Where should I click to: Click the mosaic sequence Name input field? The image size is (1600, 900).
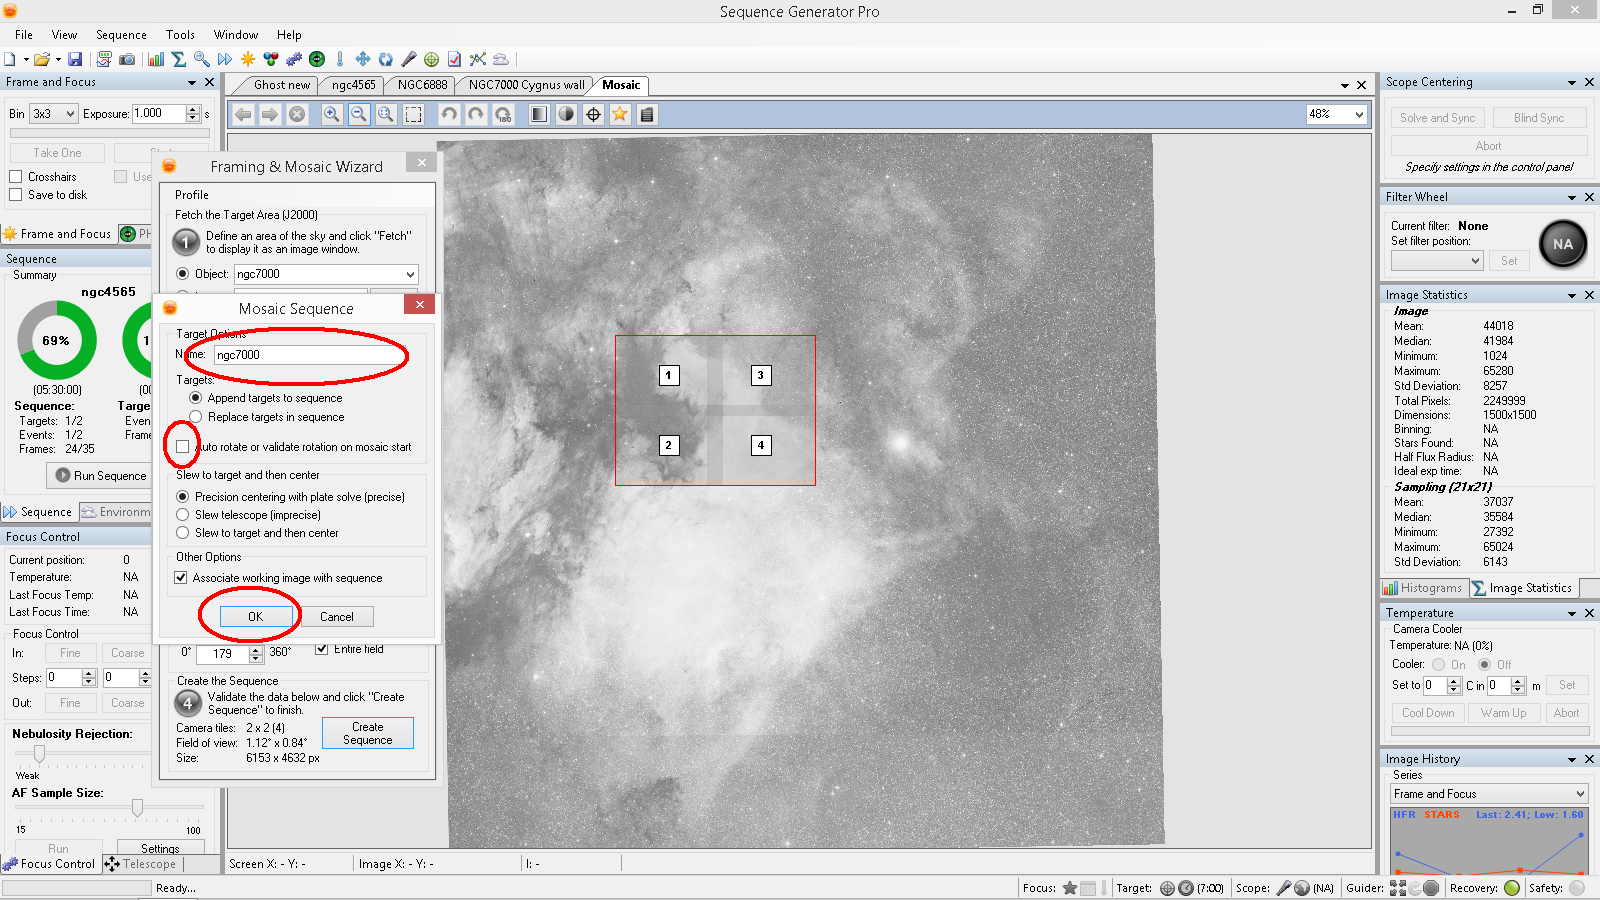309,355
